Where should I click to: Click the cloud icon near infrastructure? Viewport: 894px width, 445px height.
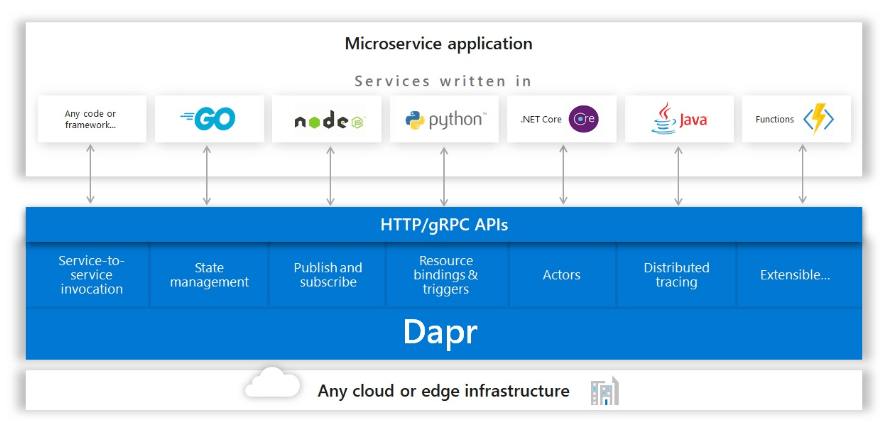[x=271, y=384]
